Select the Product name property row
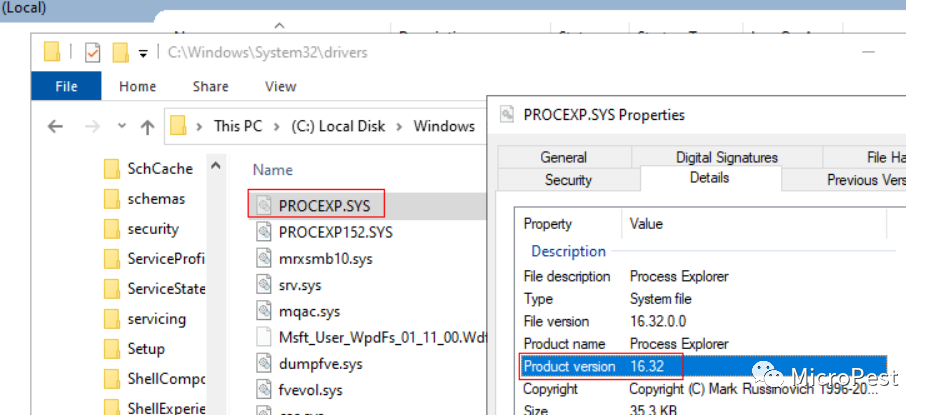Viewport: 928px width, 415px height. click(704, 344)
